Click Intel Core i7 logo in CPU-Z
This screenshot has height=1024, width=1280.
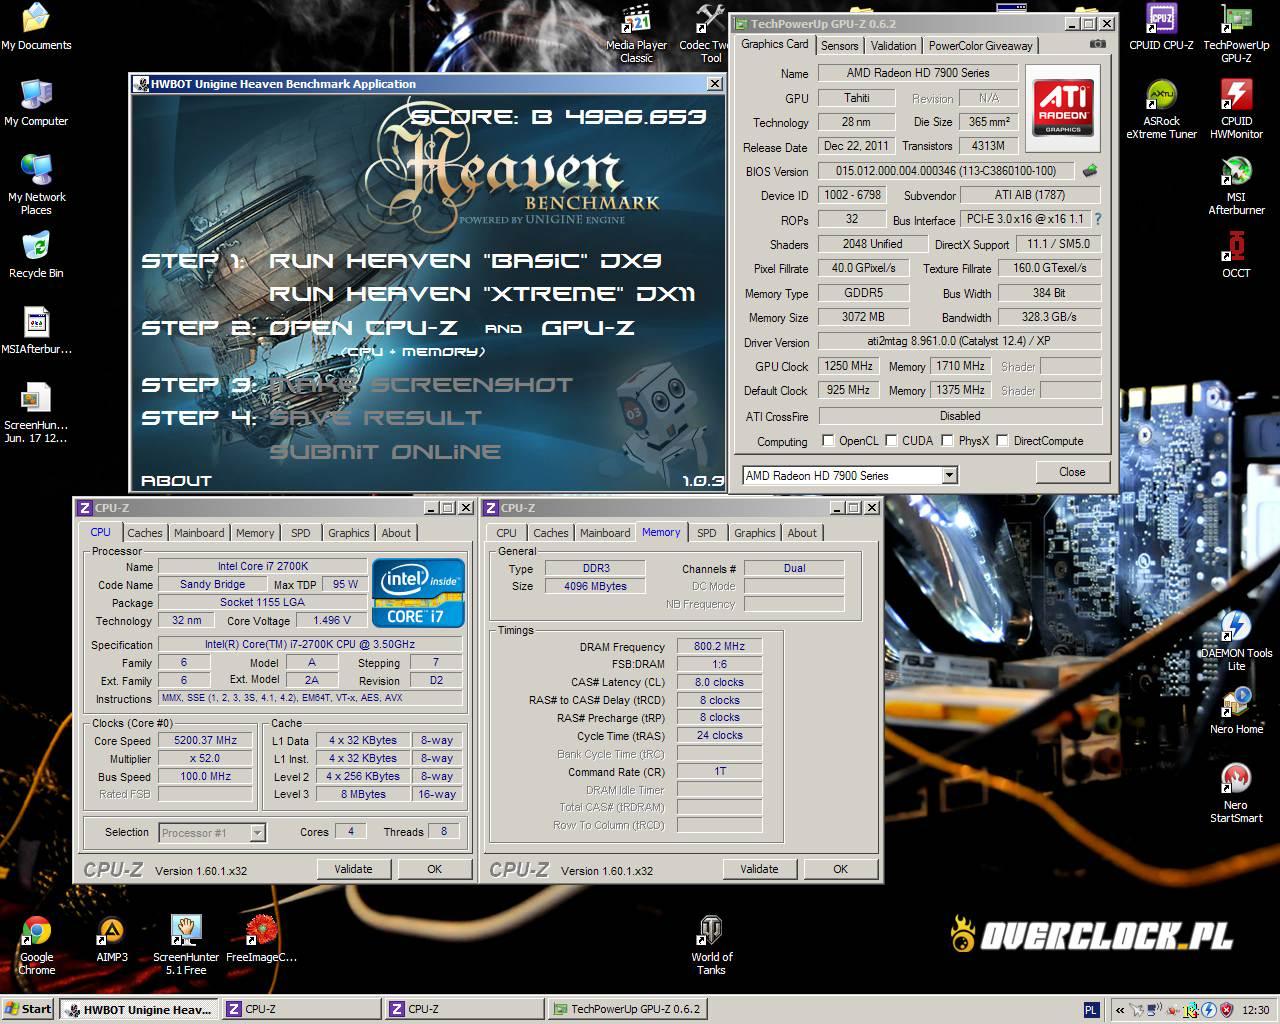pyautogui.click(x=418, y=593)
